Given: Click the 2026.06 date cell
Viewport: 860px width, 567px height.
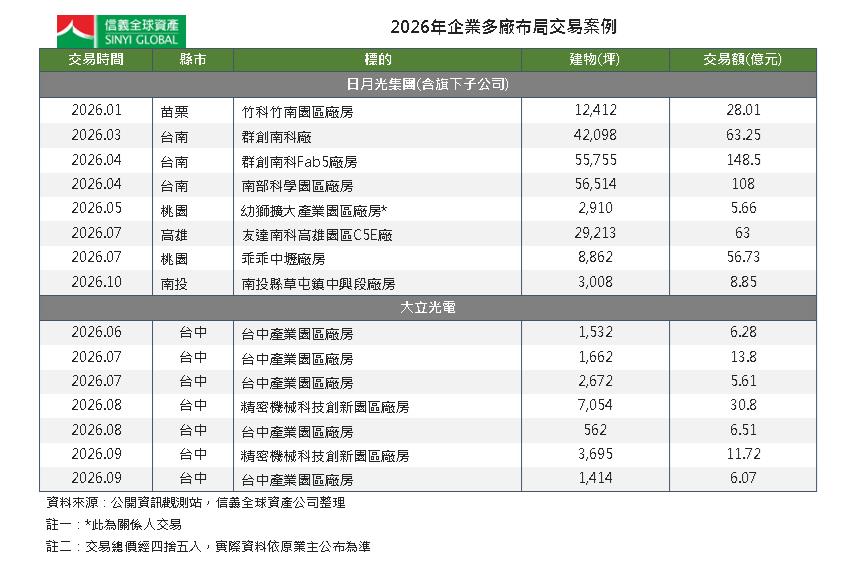Looking at the screenshot, I should 97,332.
